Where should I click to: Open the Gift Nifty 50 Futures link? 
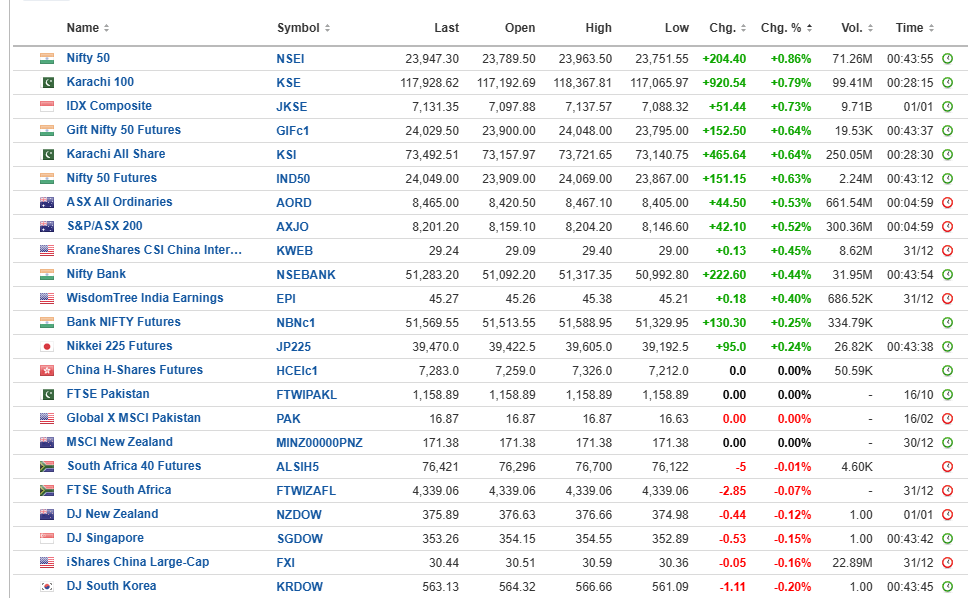(x=123, y=130)
